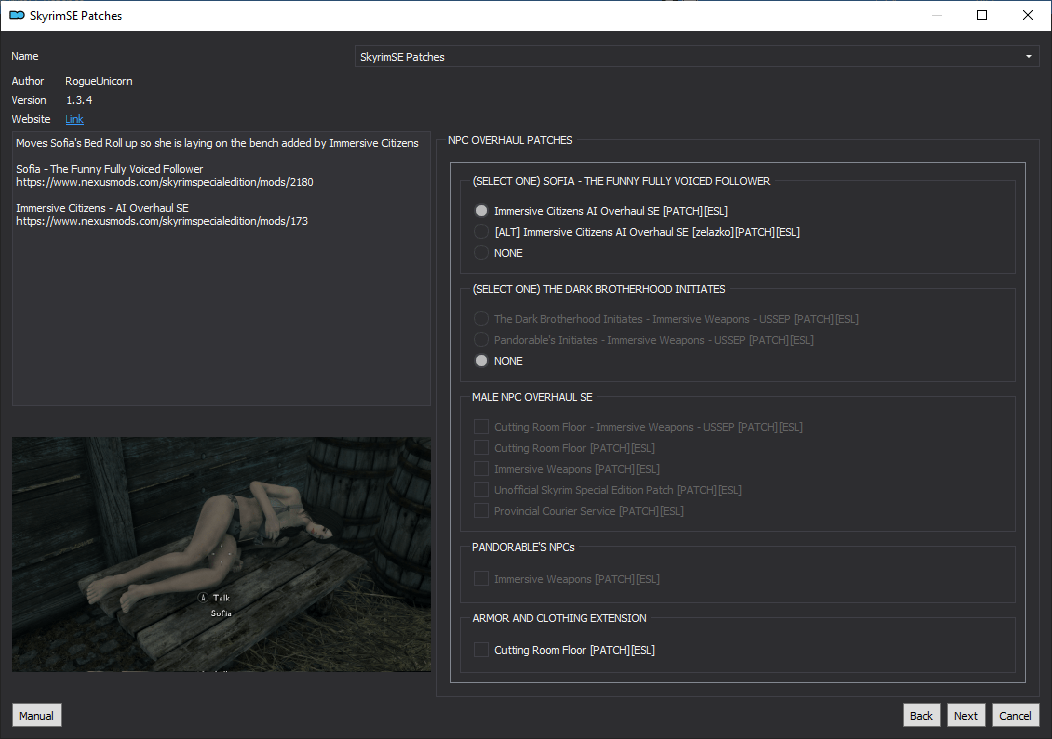
Task: Open the Website Link
Action: (x=74, y=119)
